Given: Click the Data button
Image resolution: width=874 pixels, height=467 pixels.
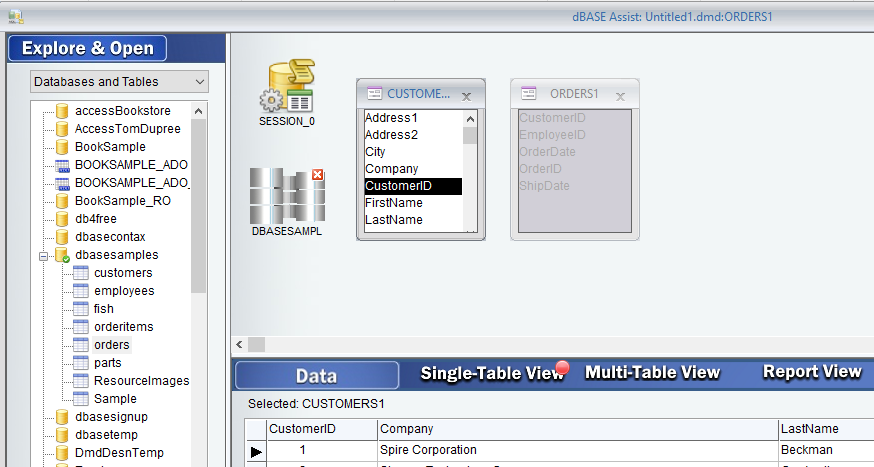Looking at the screenshot, I should [316, 376].
